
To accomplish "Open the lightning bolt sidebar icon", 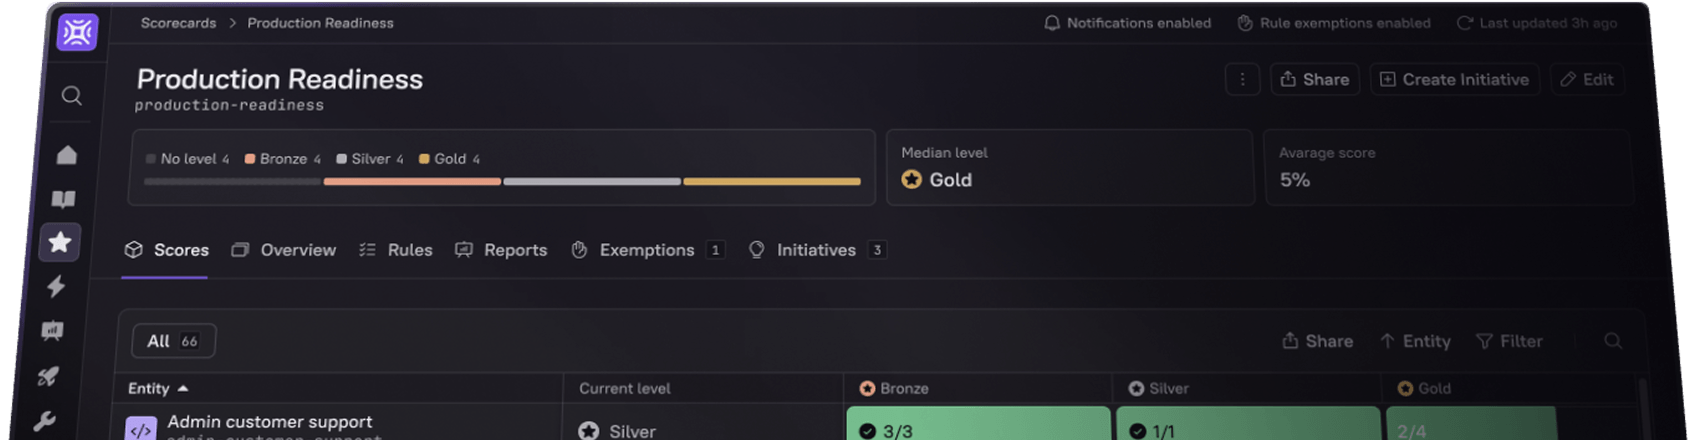I will (x=56, y=287).
